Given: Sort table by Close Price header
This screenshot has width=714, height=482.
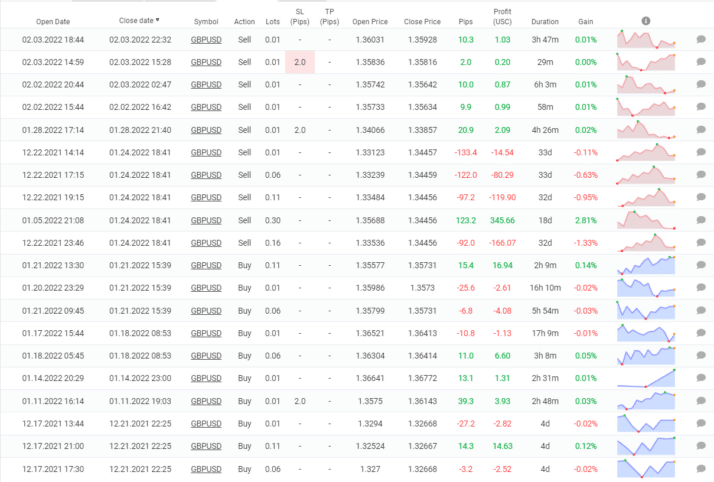Looking at the screenshot, I should 422,21.
